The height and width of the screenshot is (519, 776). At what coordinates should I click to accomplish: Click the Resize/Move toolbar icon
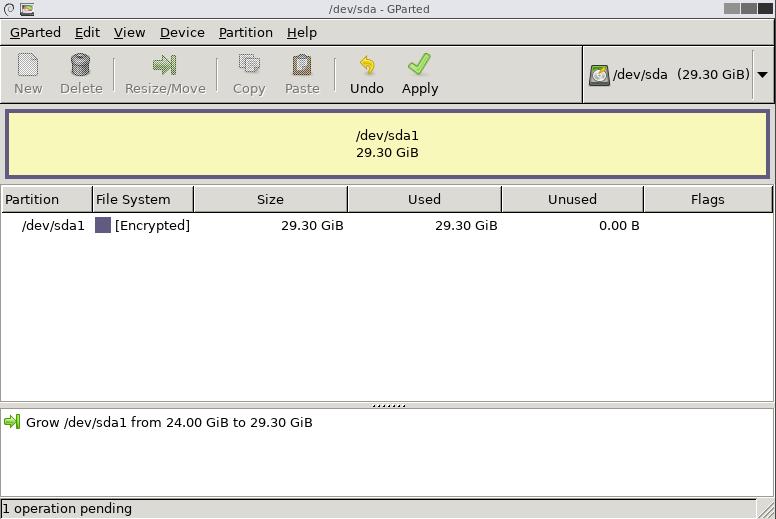(x=165, y=64)
